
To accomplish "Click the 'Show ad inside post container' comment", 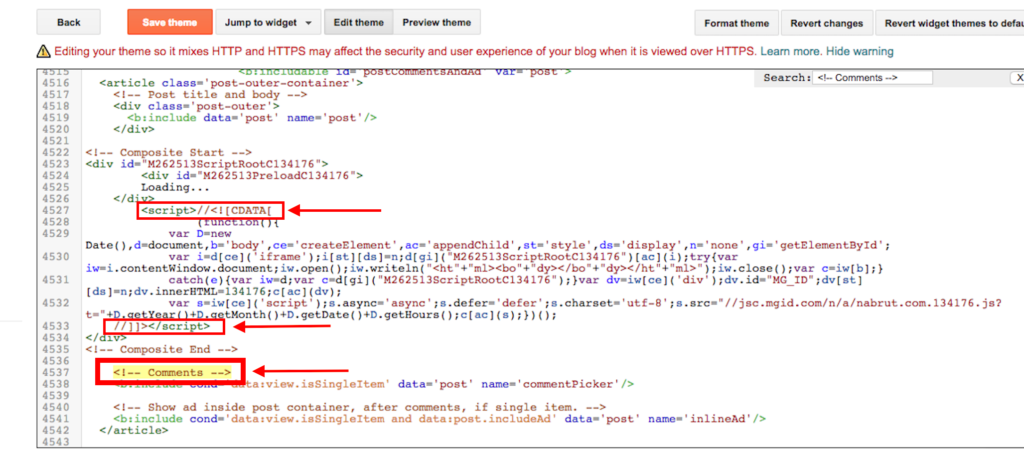I will (x=359, y=407).
